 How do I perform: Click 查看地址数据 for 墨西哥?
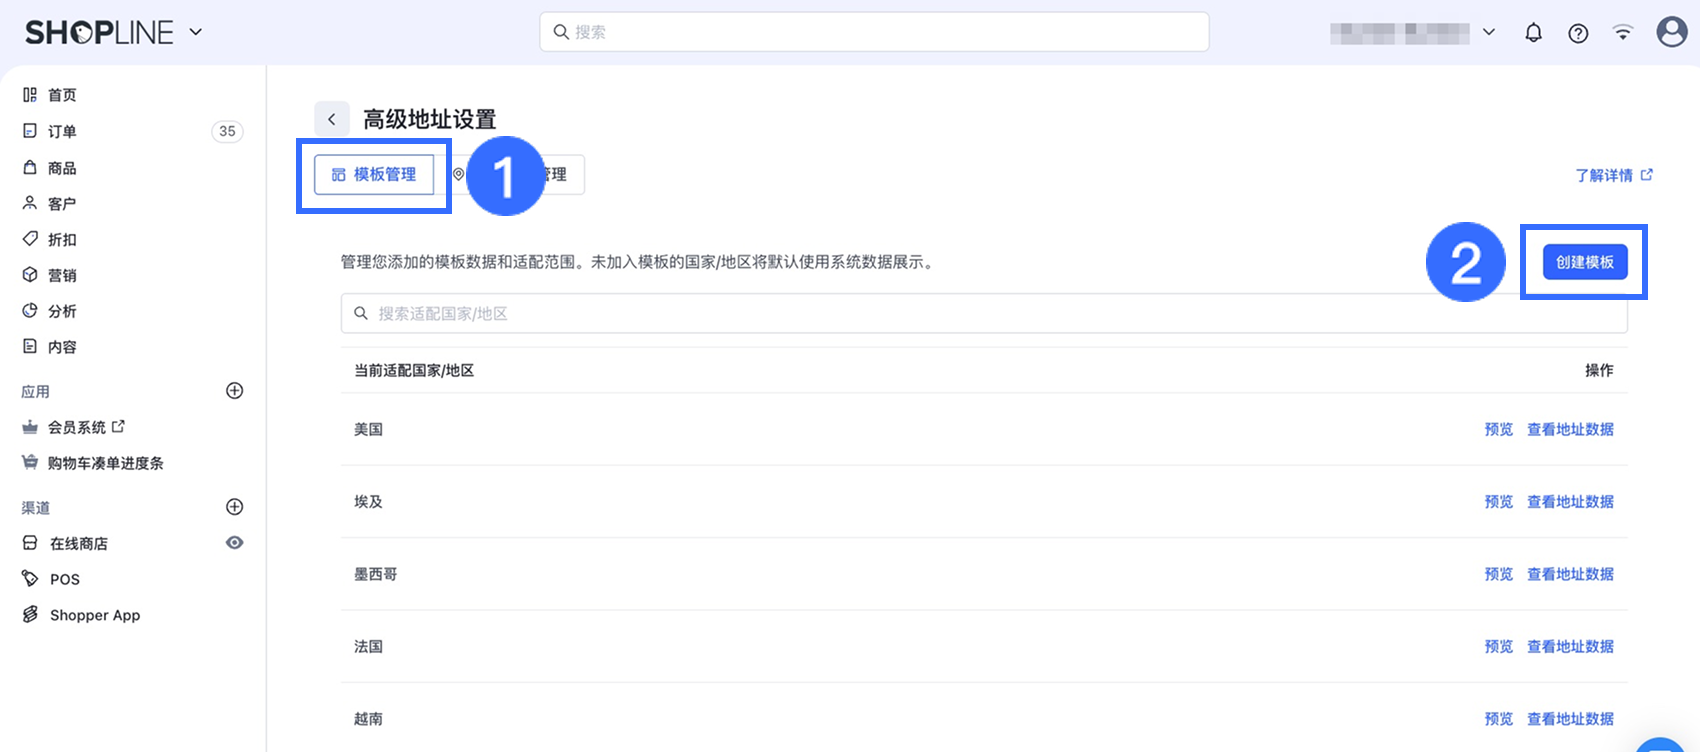[x=1570, y=574]
